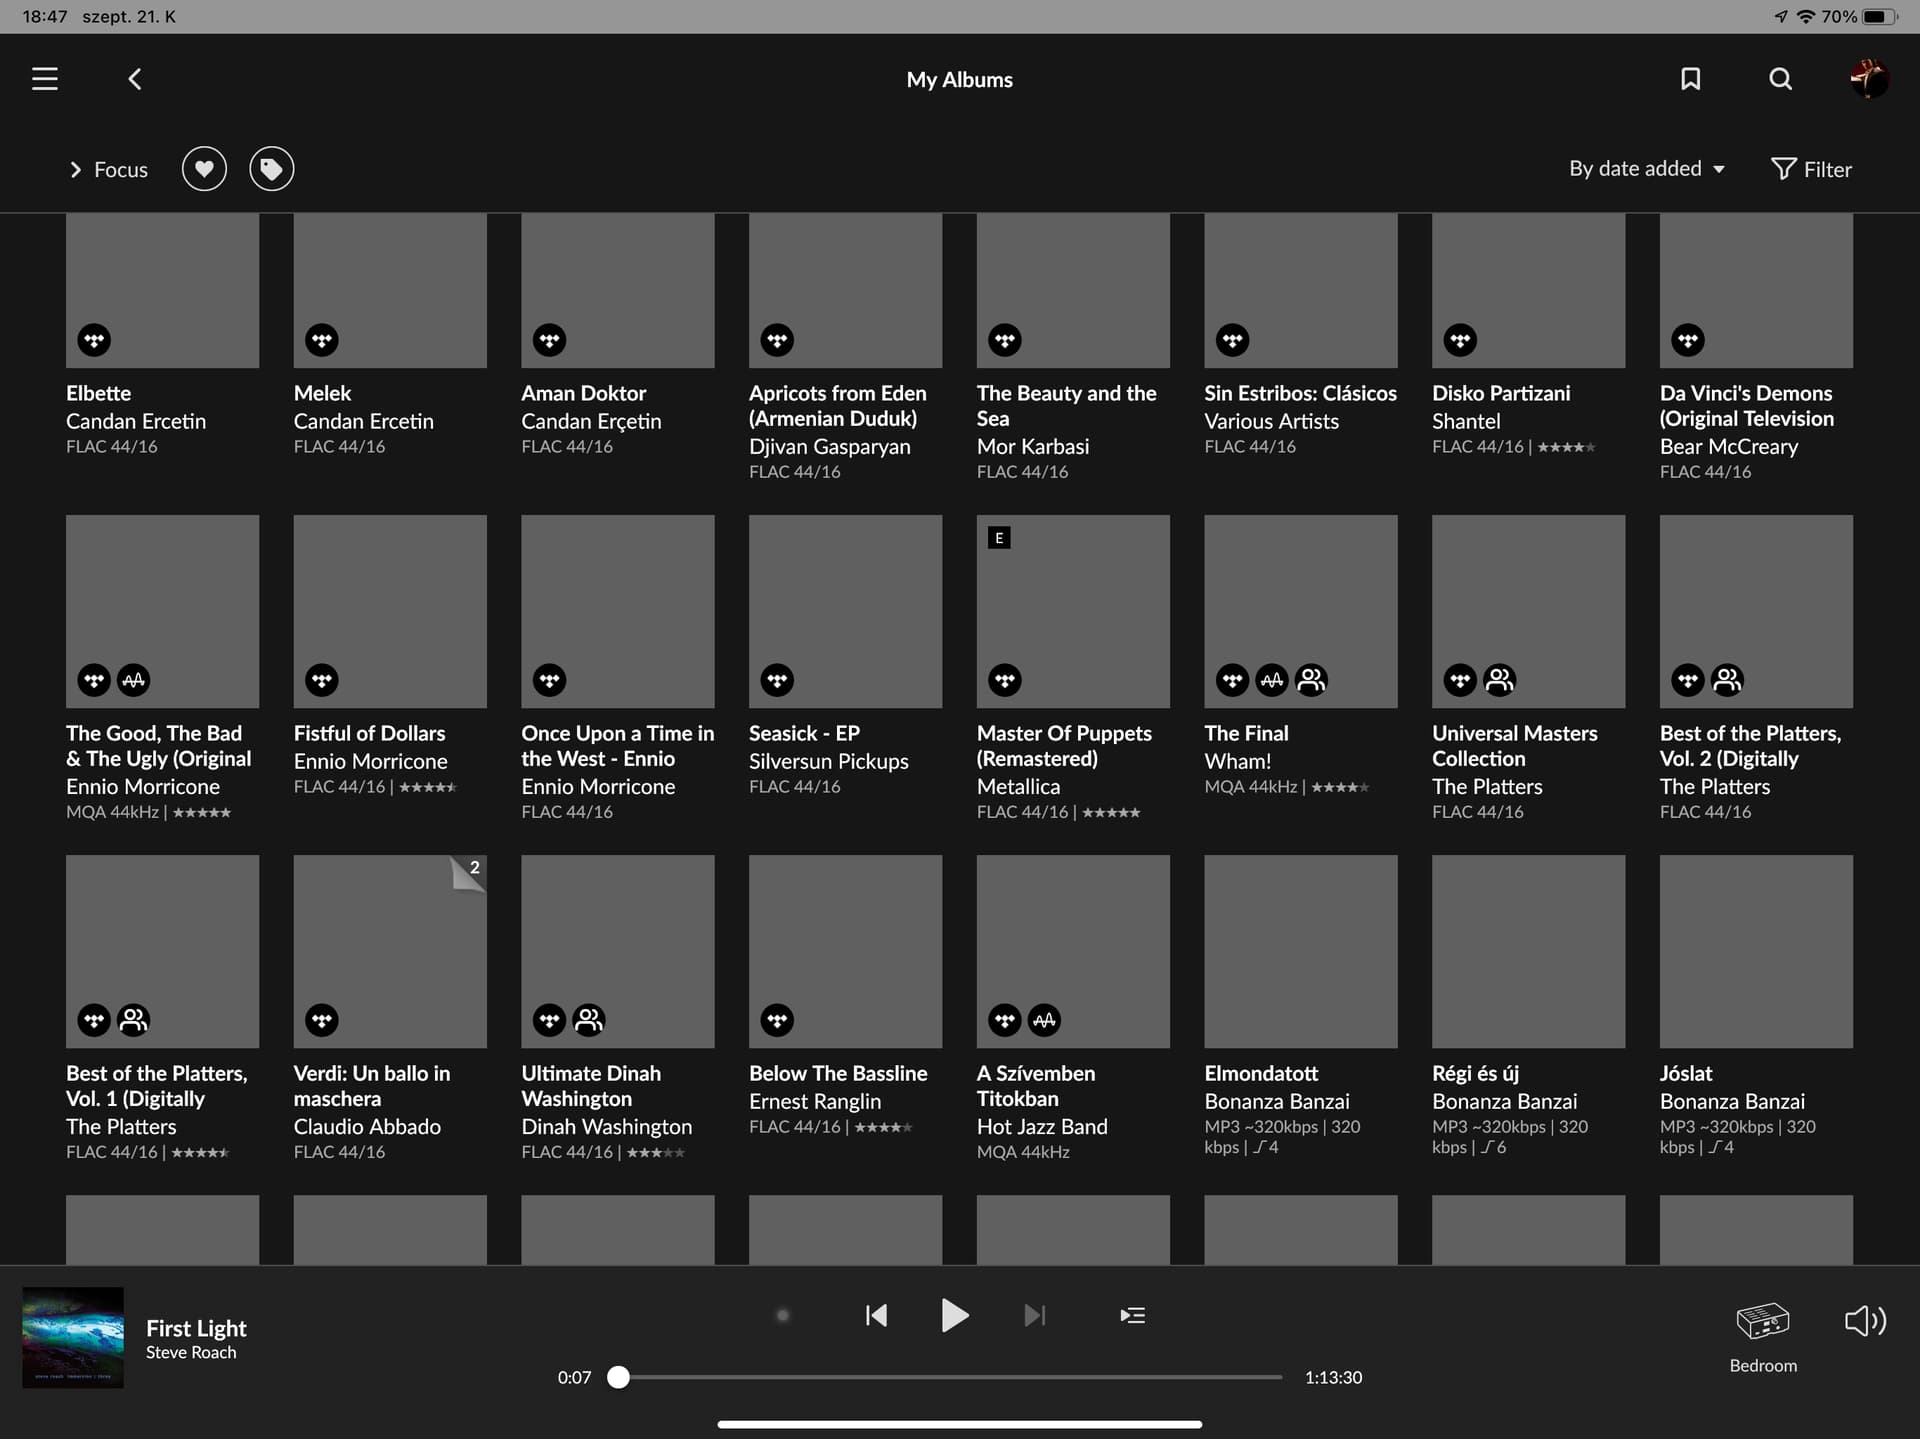Open the First Light track title
Viewport: 1920px width, 1439px height.
click(x=196, y=1328)
